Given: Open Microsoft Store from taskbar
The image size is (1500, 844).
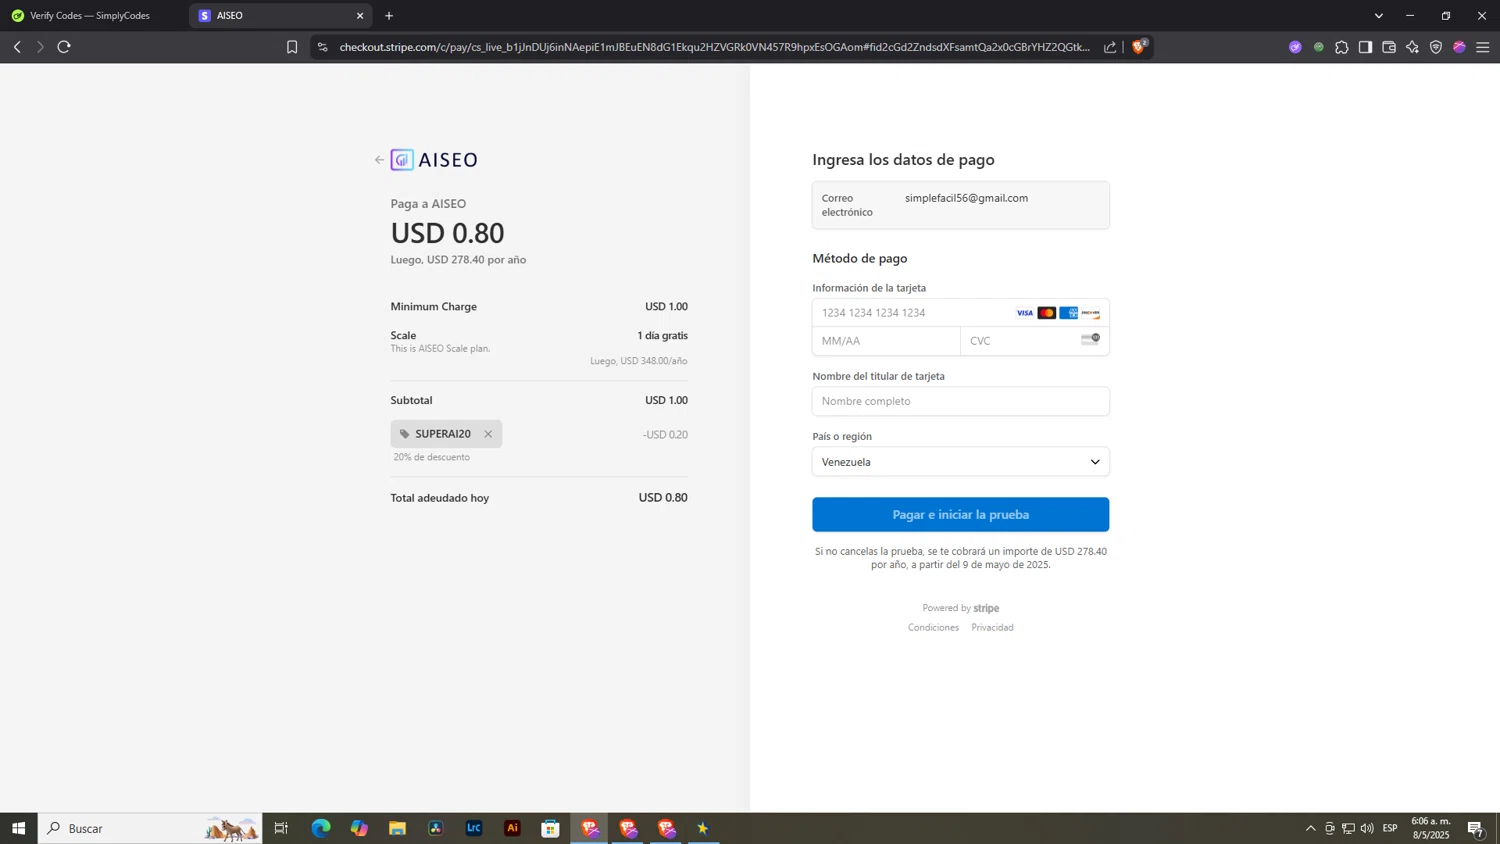Looking at the screenshot, I should point(550,828).
